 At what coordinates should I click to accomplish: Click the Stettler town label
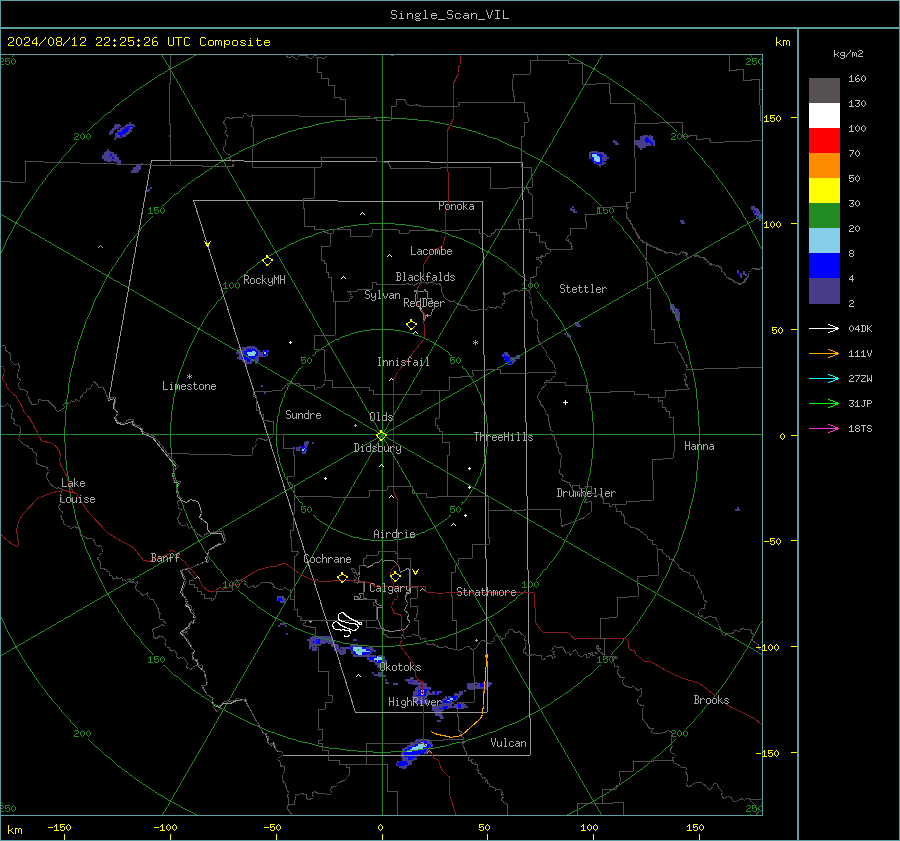pos(583,289)
